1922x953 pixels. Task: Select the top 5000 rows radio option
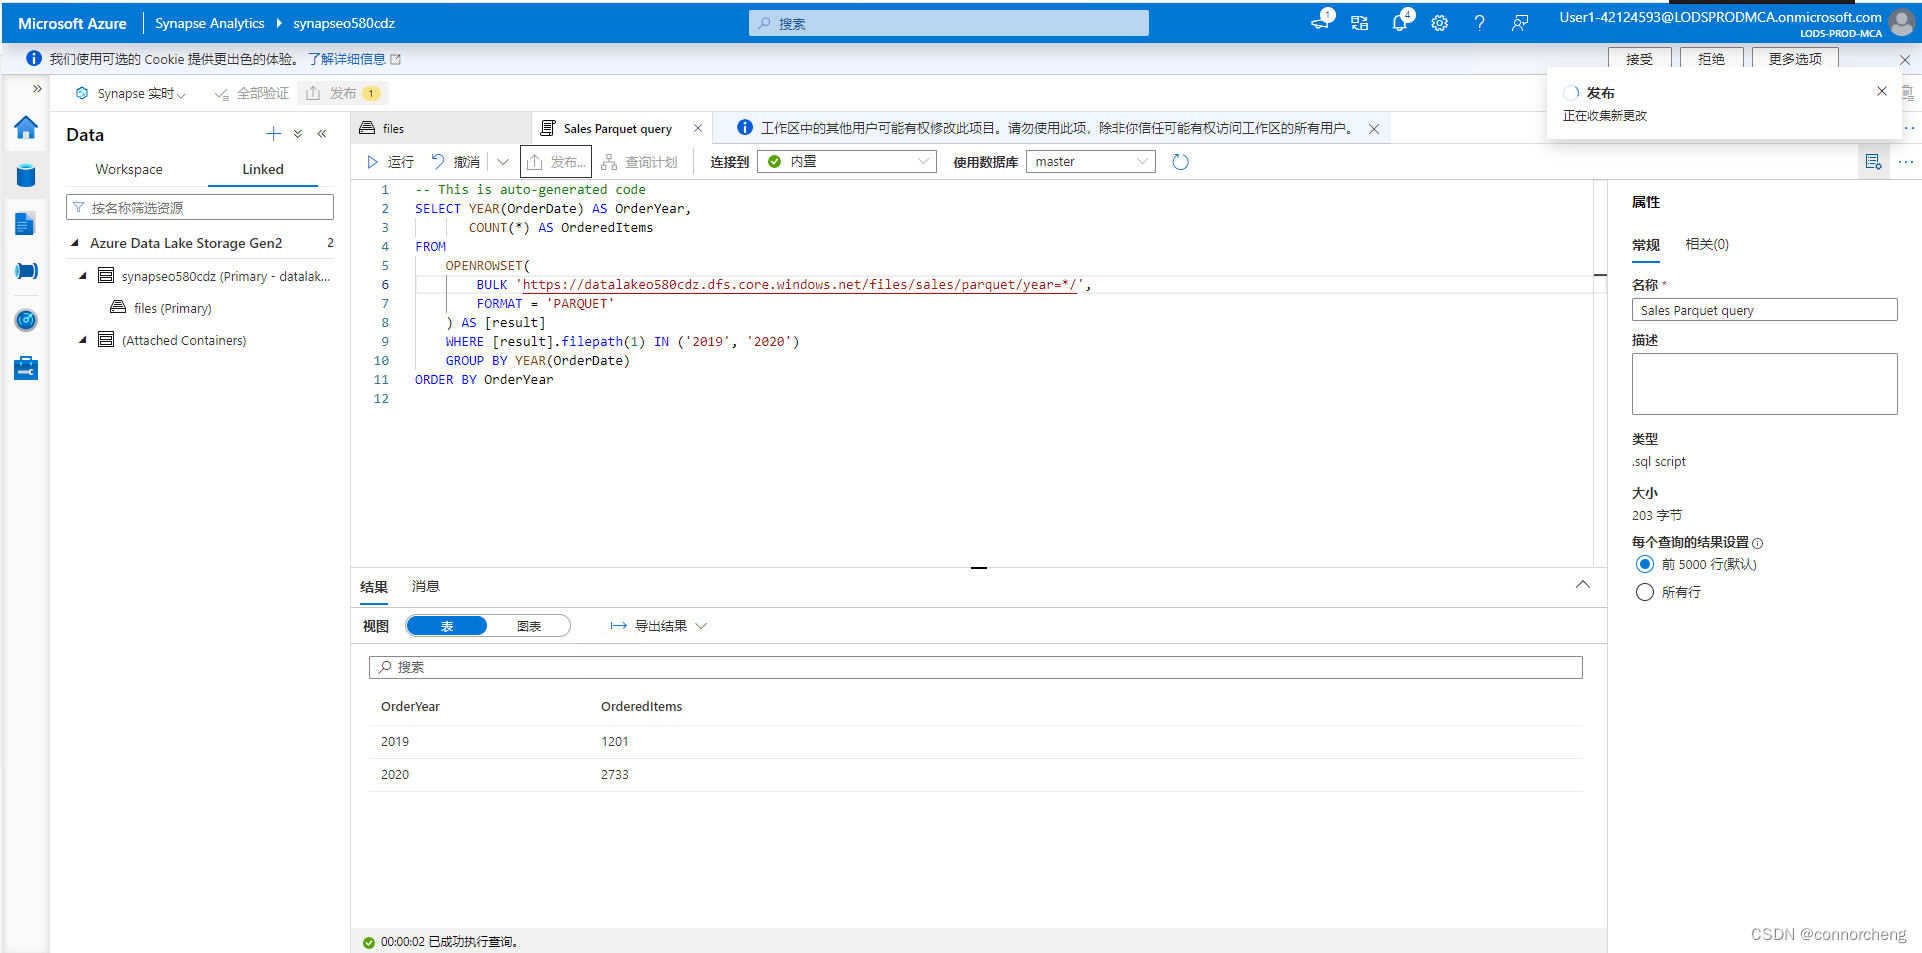pyautogui.click(x=1645, y=564)
